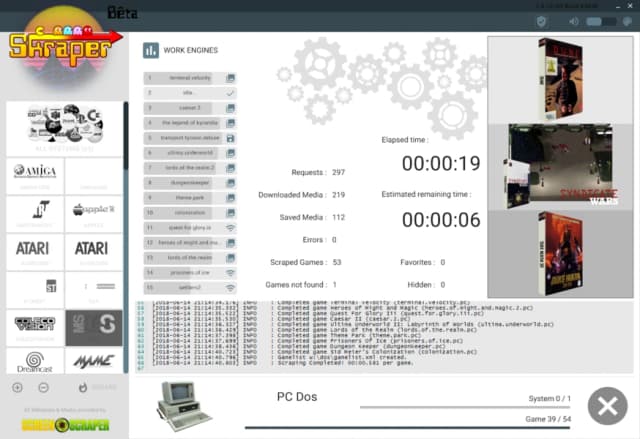The image size is (640, 439).
Task: Remove a system with the minus icon
Action: click(x=43, y=387)
